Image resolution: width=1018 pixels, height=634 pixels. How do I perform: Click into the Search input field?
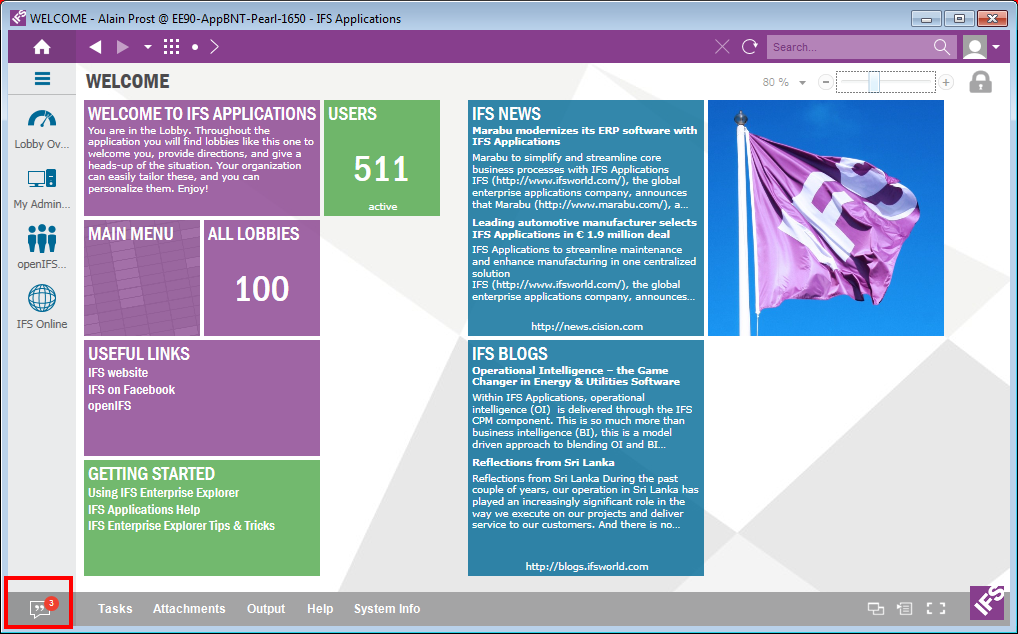click(x=850, y=47)
